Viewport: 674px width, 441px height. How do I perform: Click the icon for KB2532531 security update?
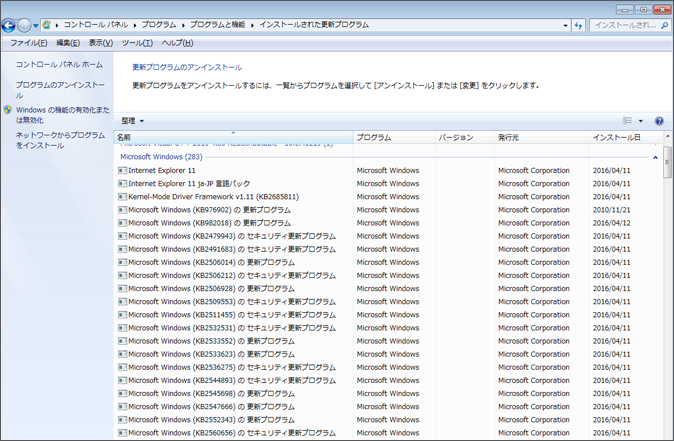[123, 328]
